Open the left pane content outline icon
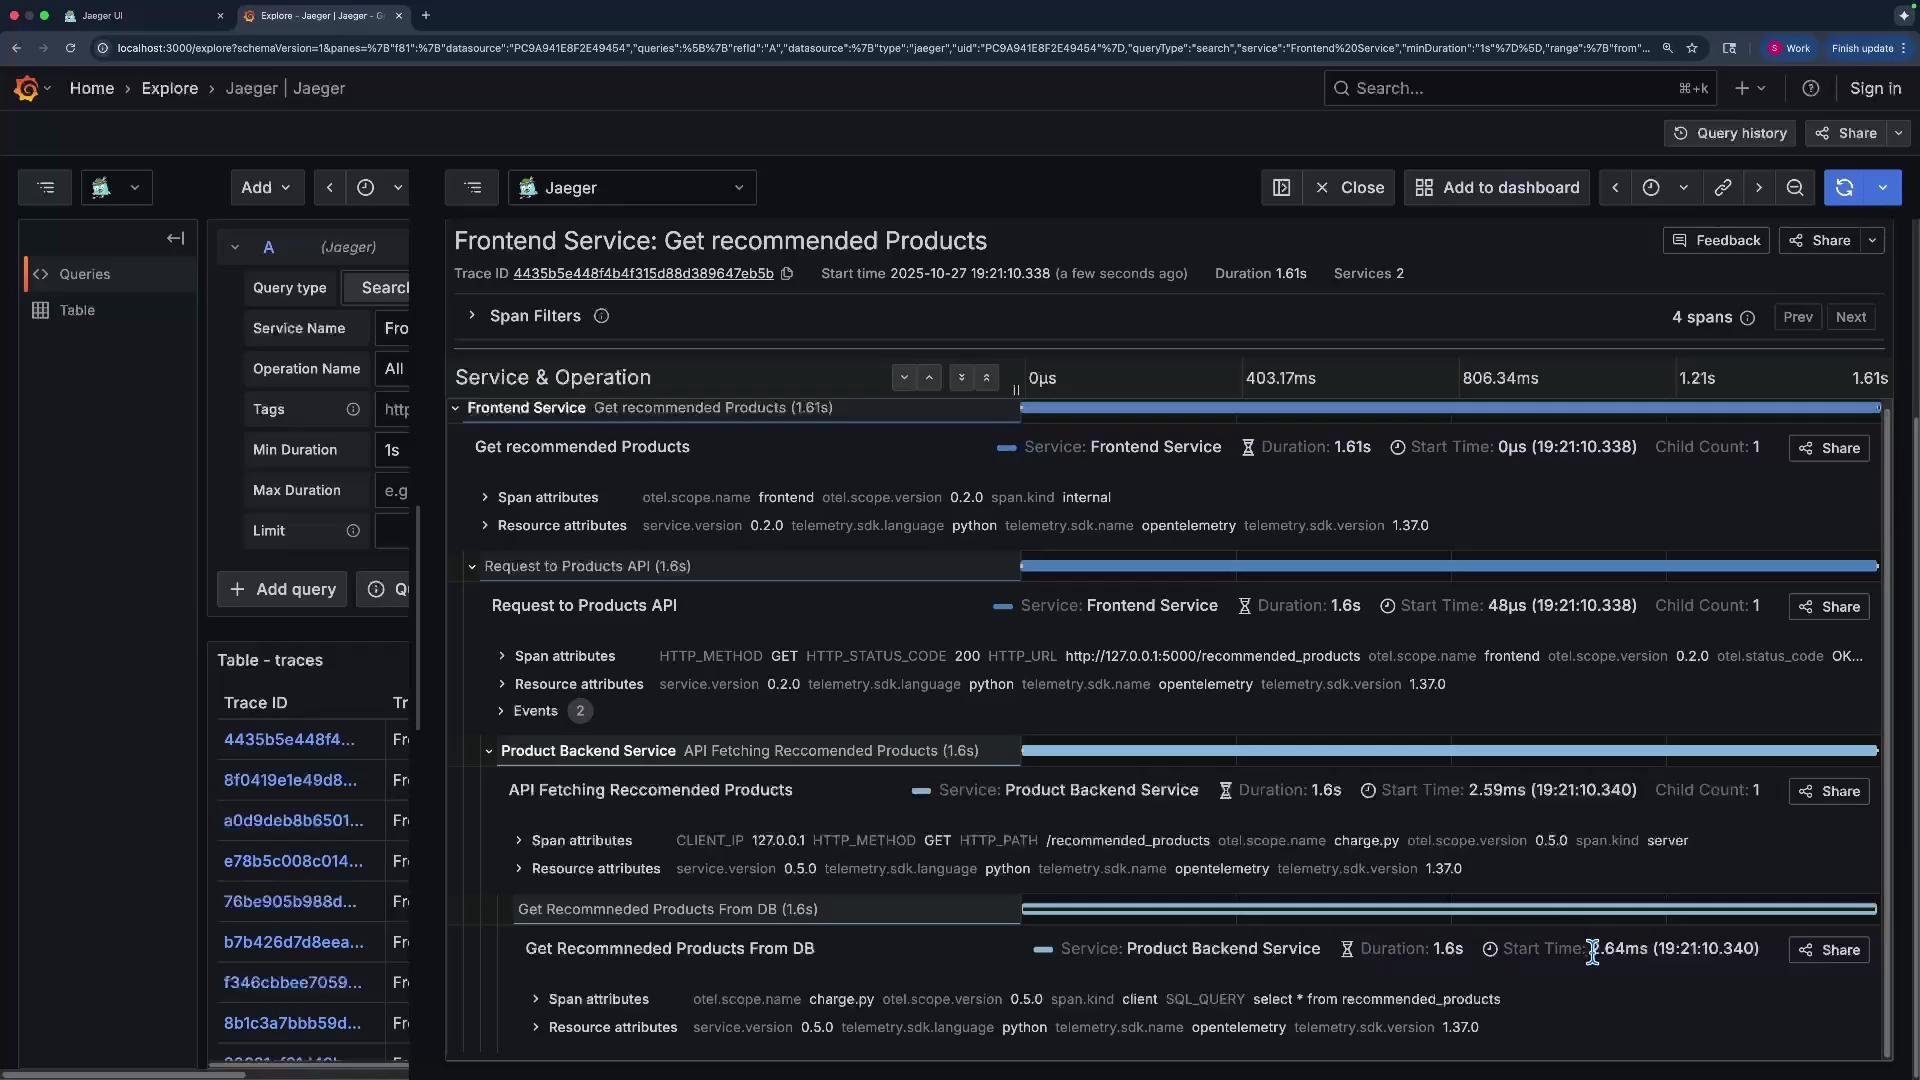The height and width of the screenshot is (1080, 1920). 46,188
